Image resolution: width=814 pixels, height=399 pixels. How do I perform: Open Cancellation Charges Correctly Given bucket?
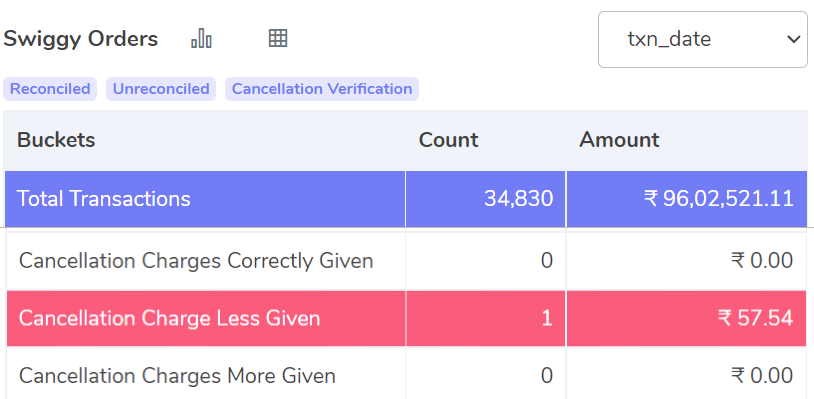pos(196,260)
